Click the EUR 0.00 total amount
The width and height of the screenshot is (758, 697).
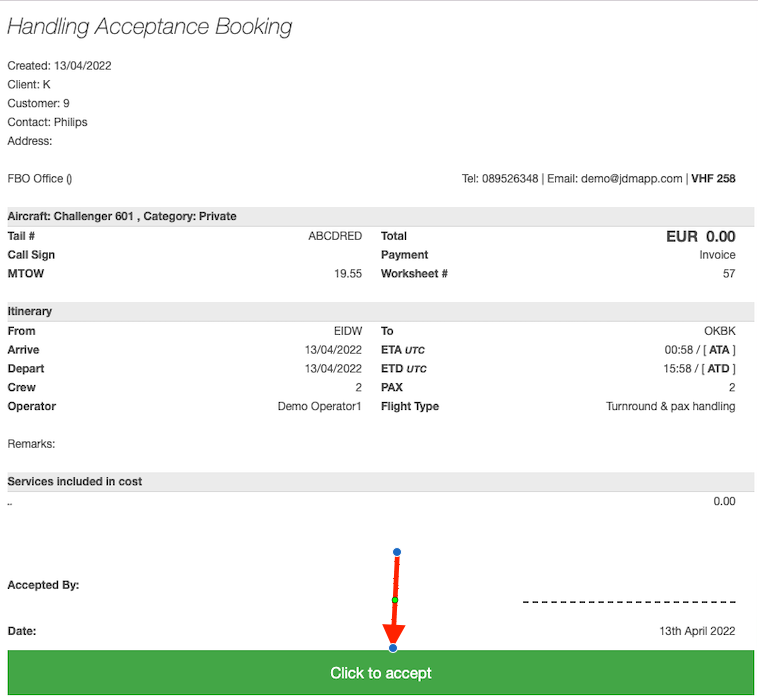[x=700, y=237]
